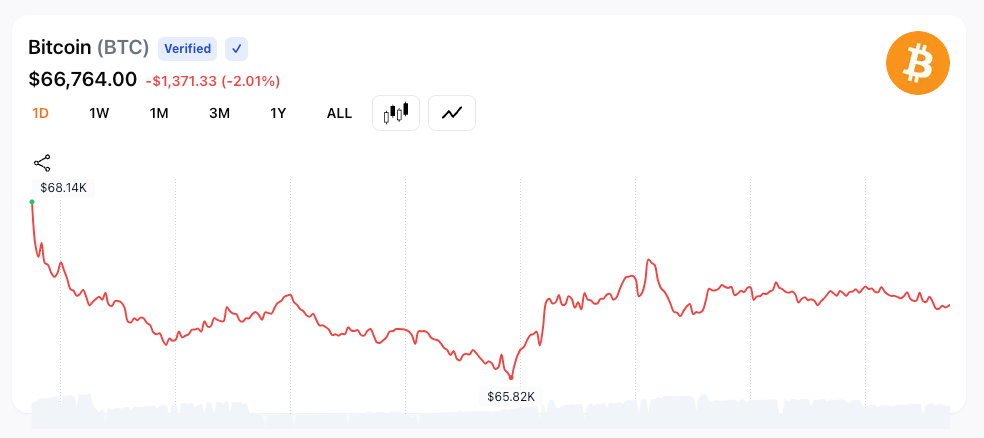Viewport: 984px width, 438px height.
Task: Click the $68.14K high price label
Action: [63, 187]
